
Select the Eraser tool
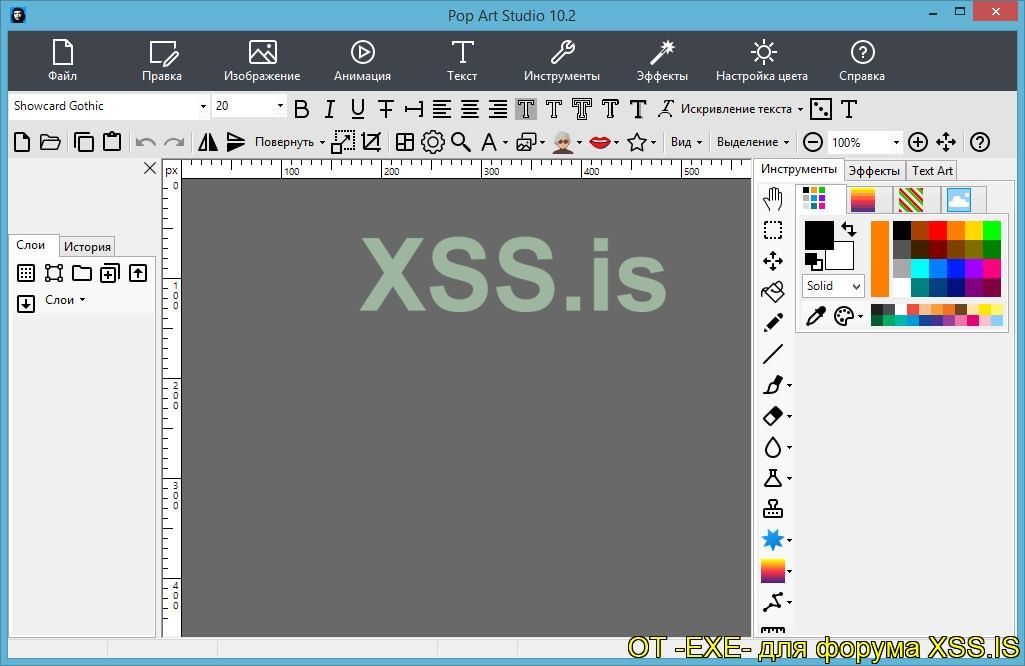pos(773,416)
